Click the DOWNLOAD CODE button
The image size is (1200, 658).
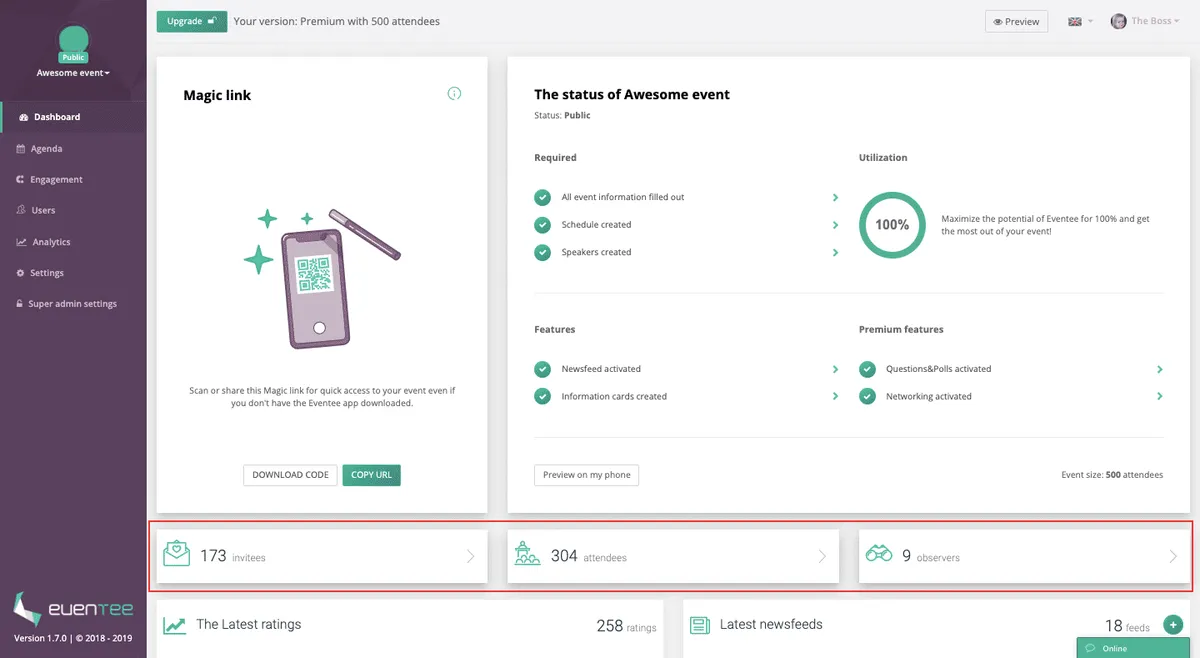pyautogui.click(x=290, y=475)
